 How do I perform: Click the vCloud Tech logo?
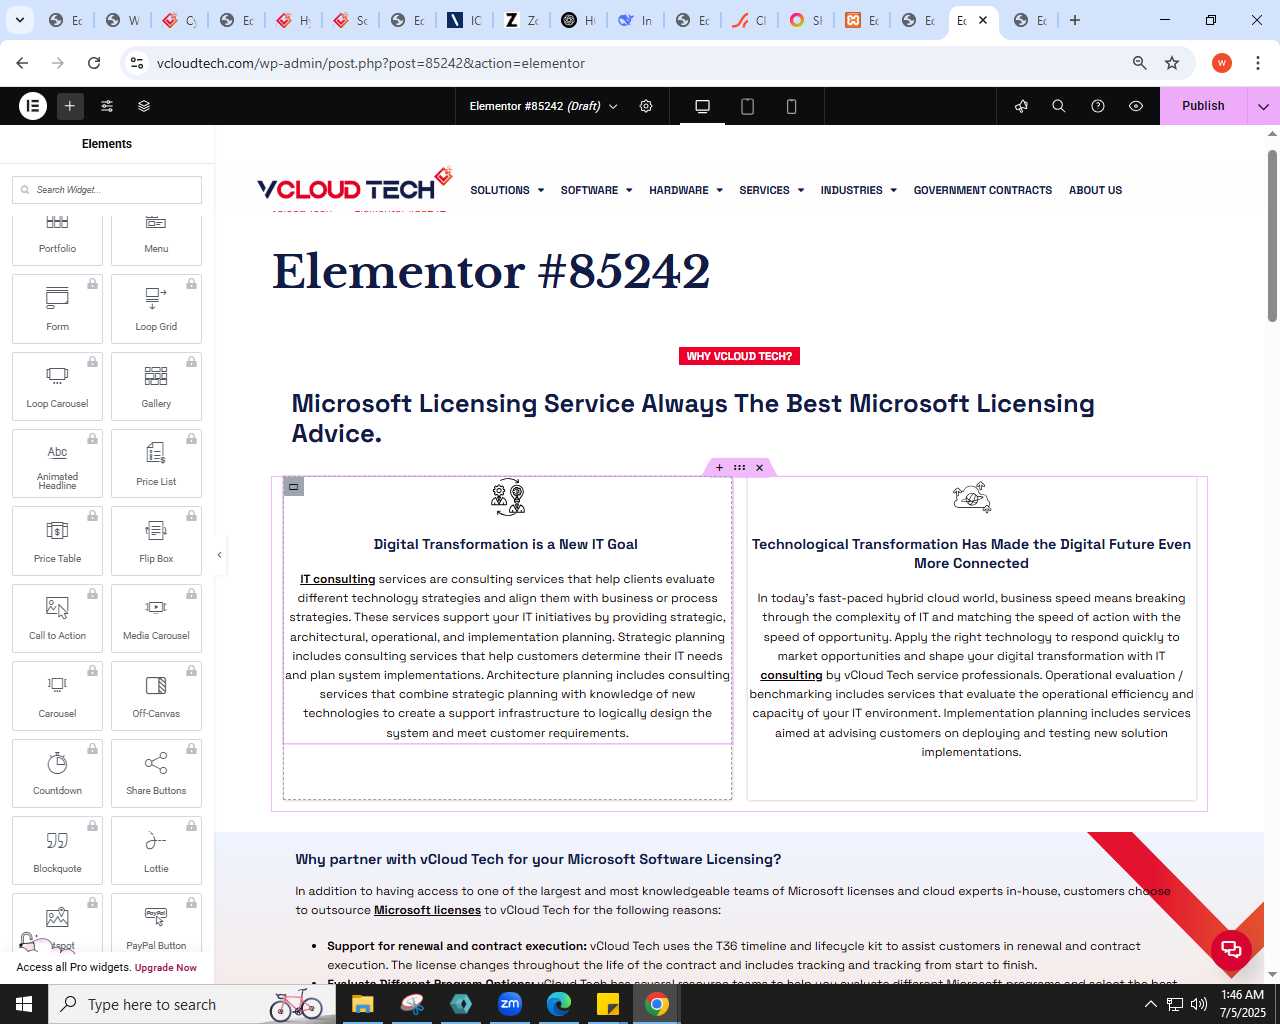click(354, 185)
